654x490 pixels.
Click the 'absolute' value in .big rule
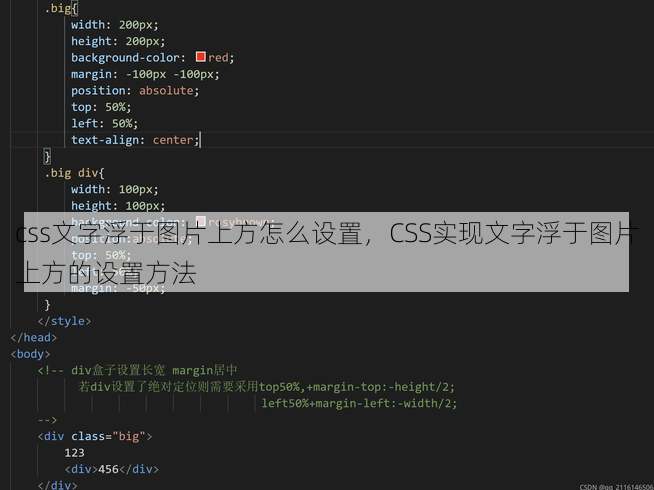[166, 90]
